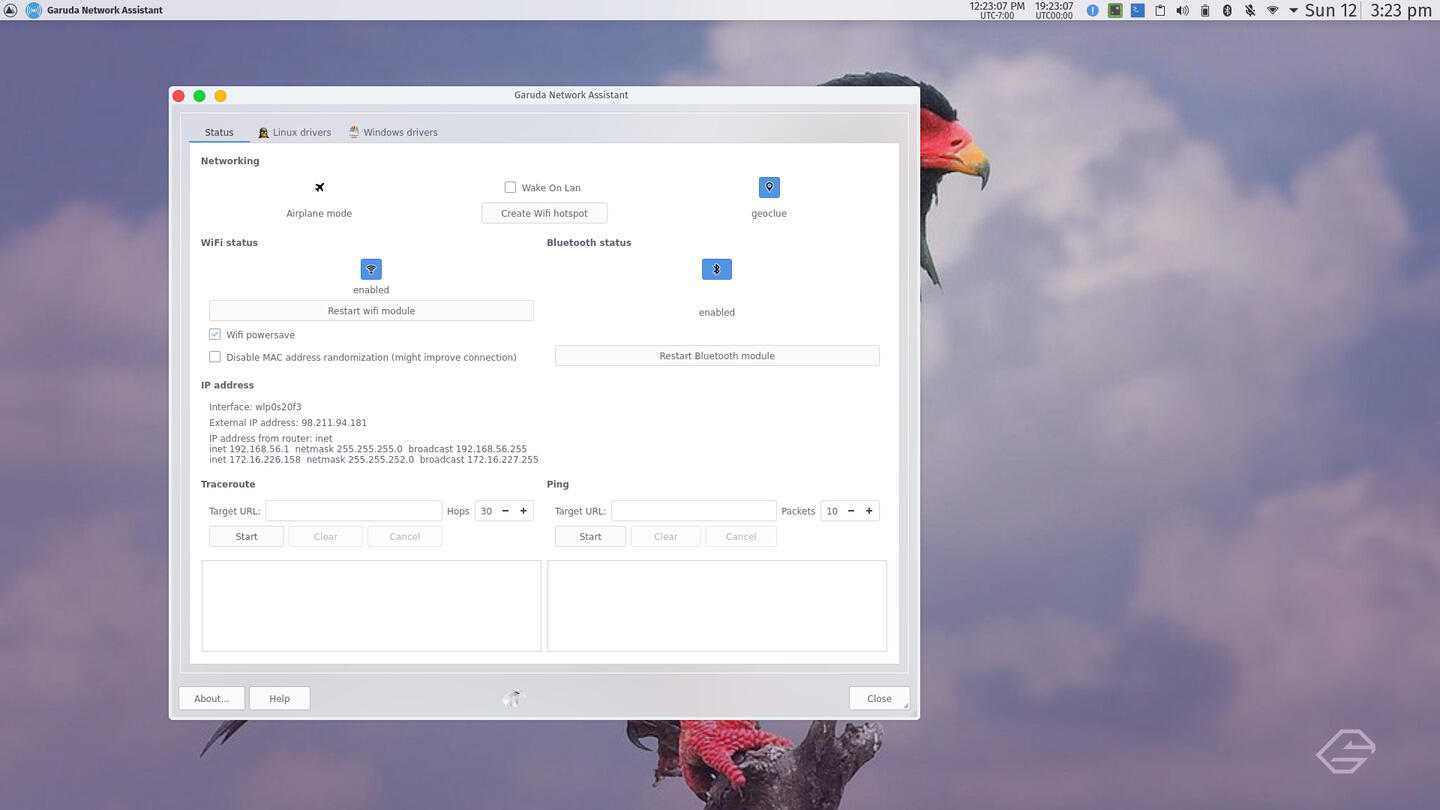Screen dimensions: 1440x810
Task: Click the Packets value field showing 10
Action: (x=831, y=511)
